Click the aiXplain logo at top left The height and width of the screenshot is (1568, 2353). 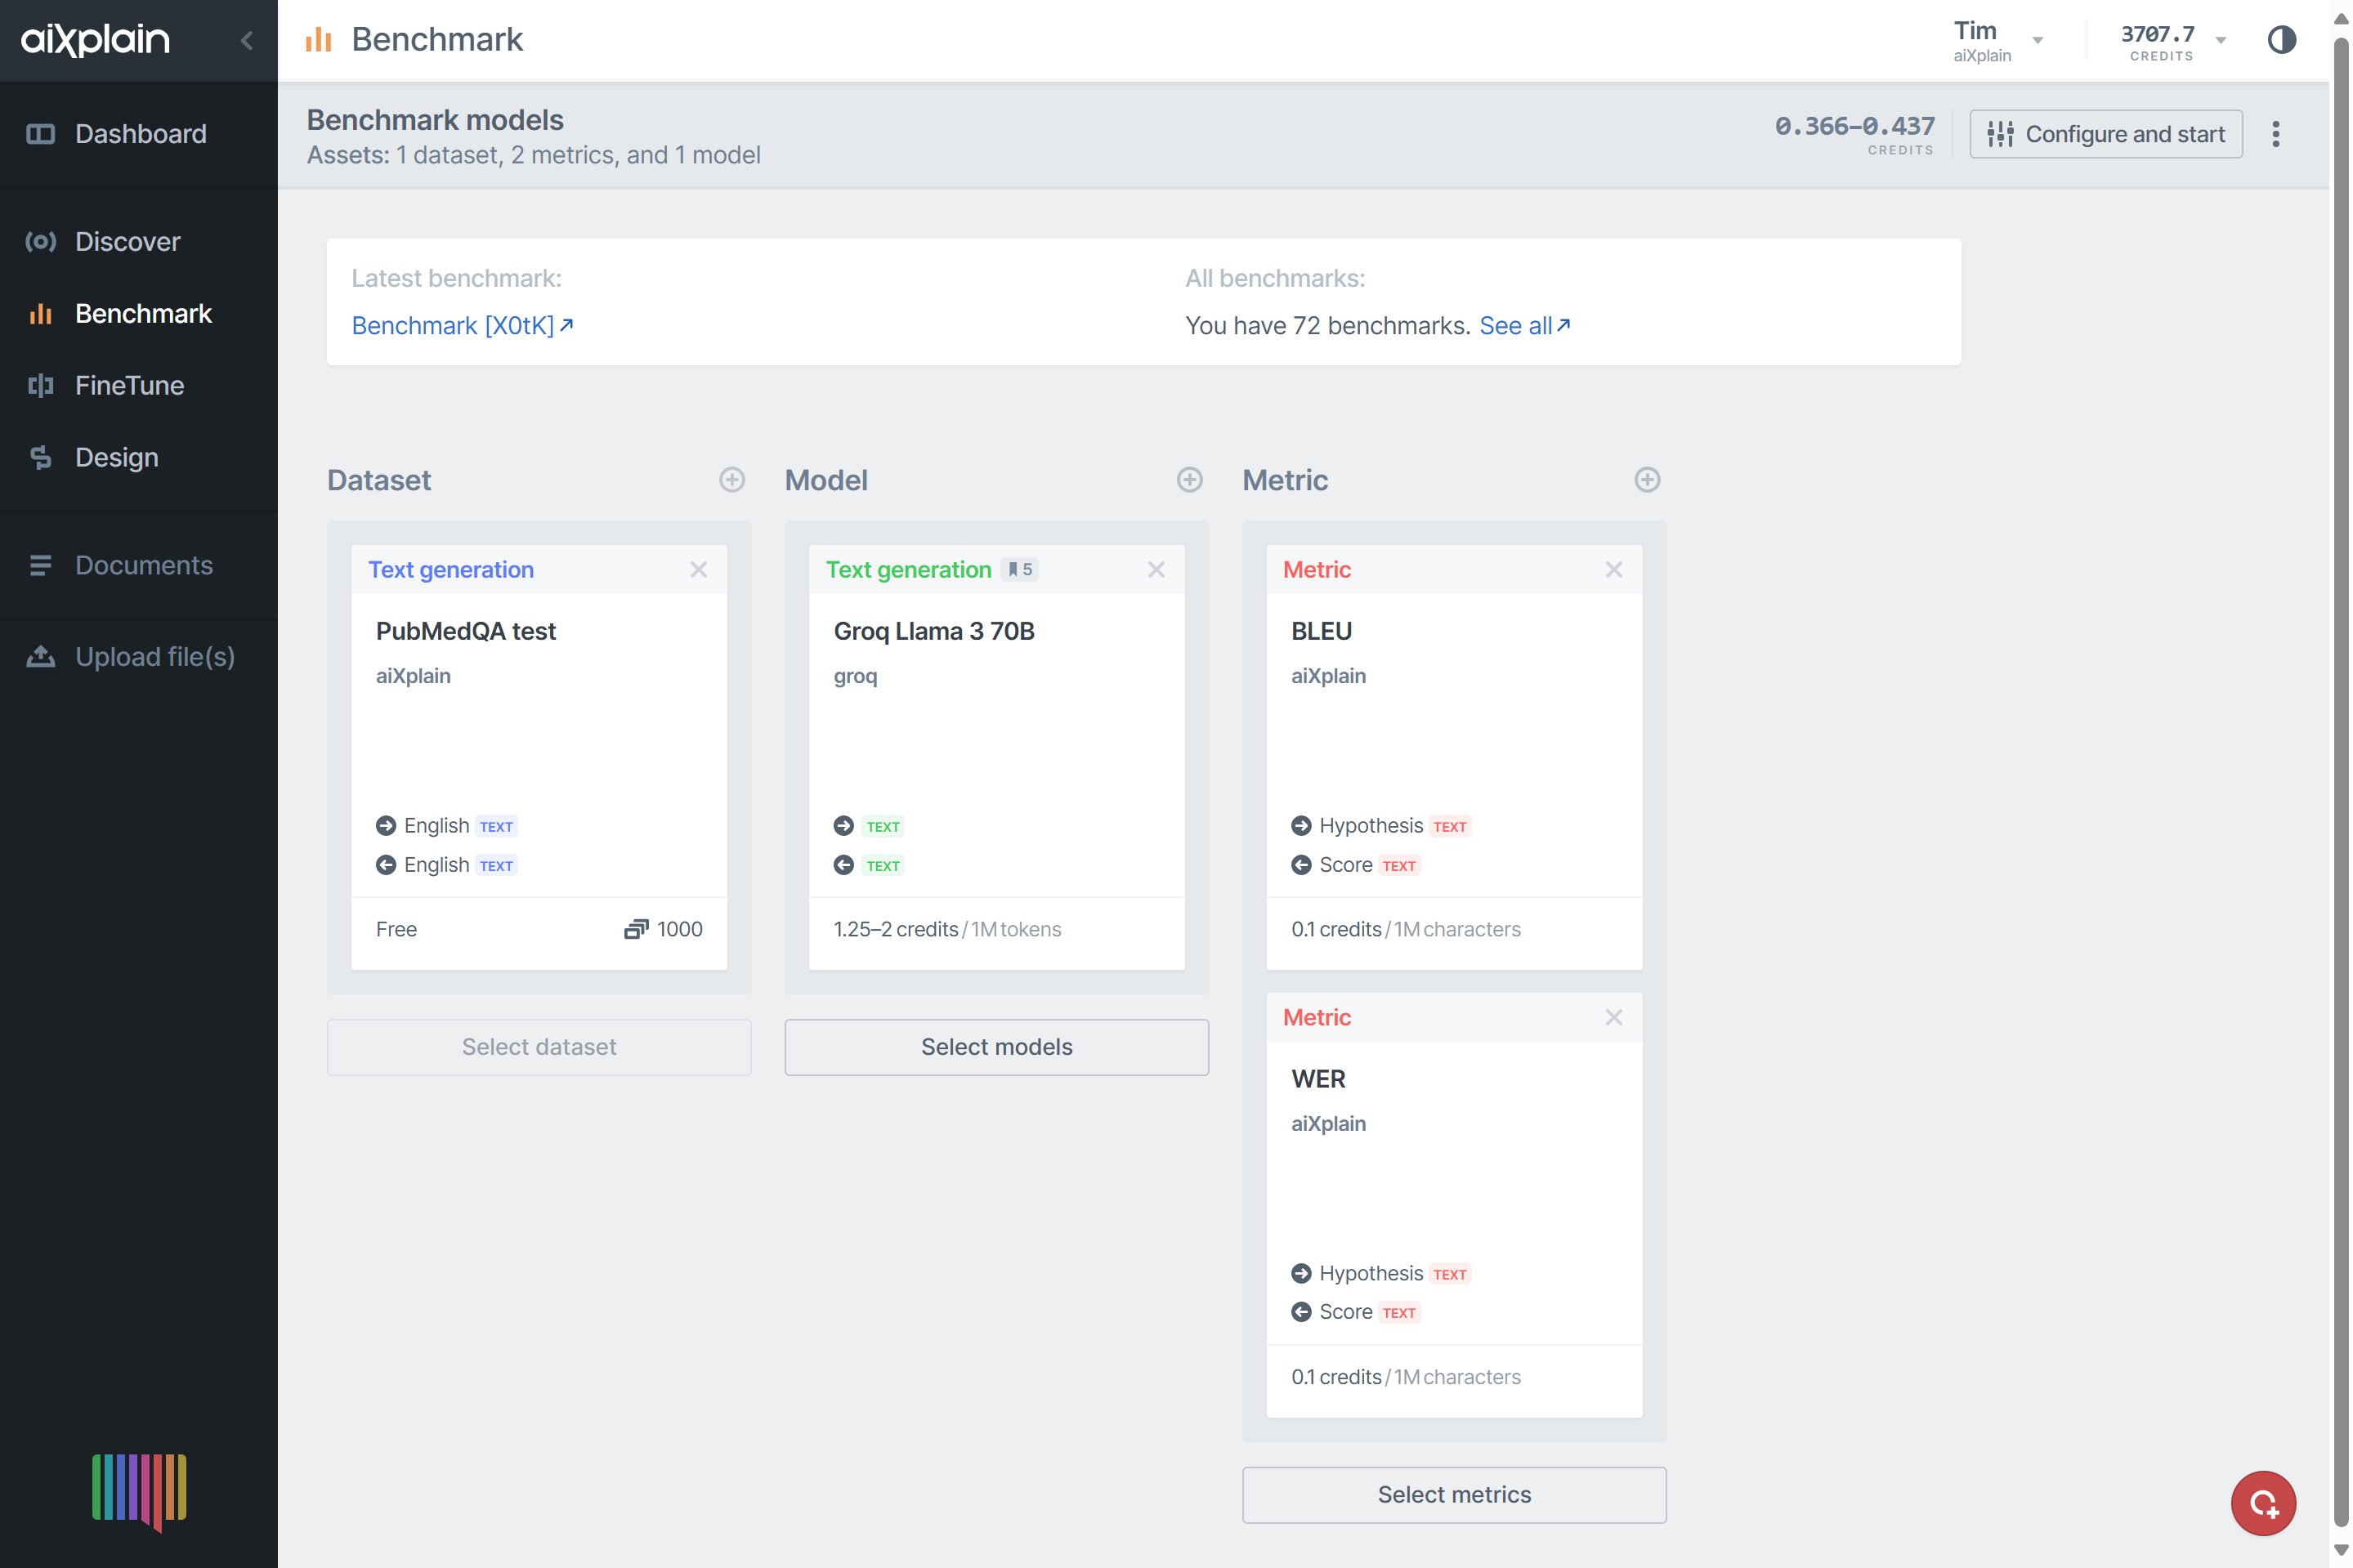(96, 40)
